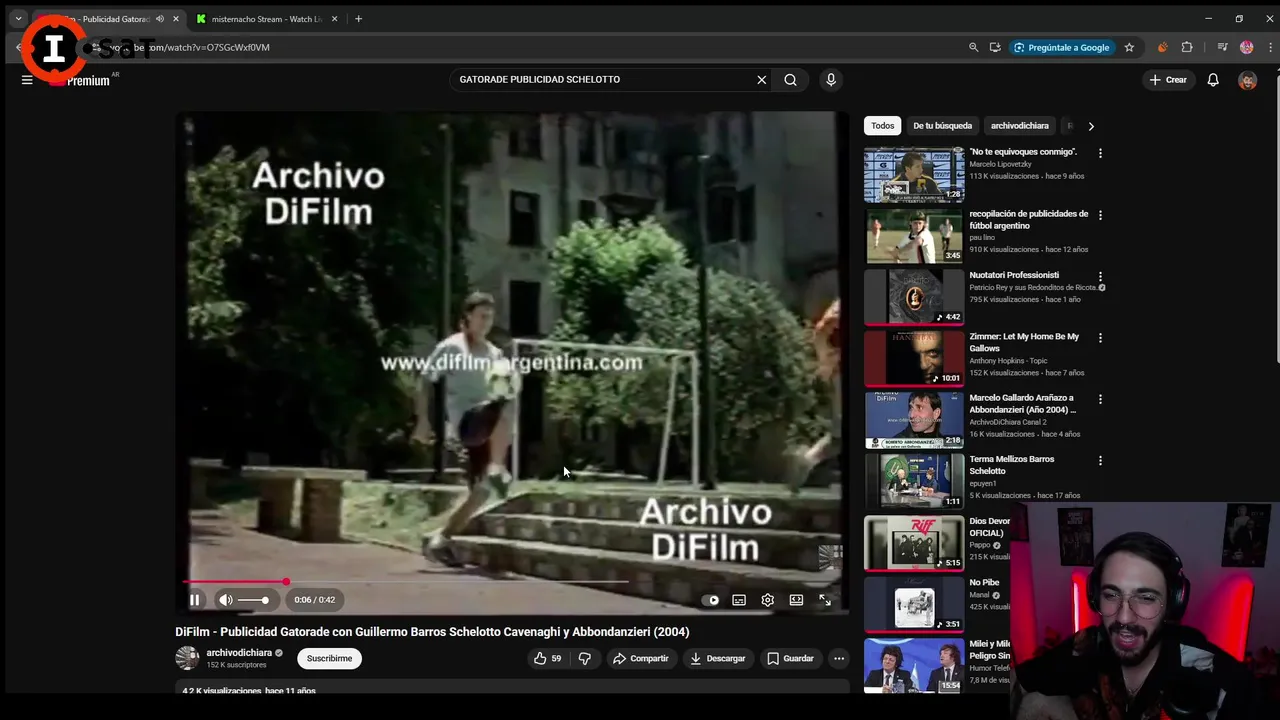This screenshot has width=1280, height=720.
Task: Open options for recopilación de publicidades video
Action: click(1100, 215)
